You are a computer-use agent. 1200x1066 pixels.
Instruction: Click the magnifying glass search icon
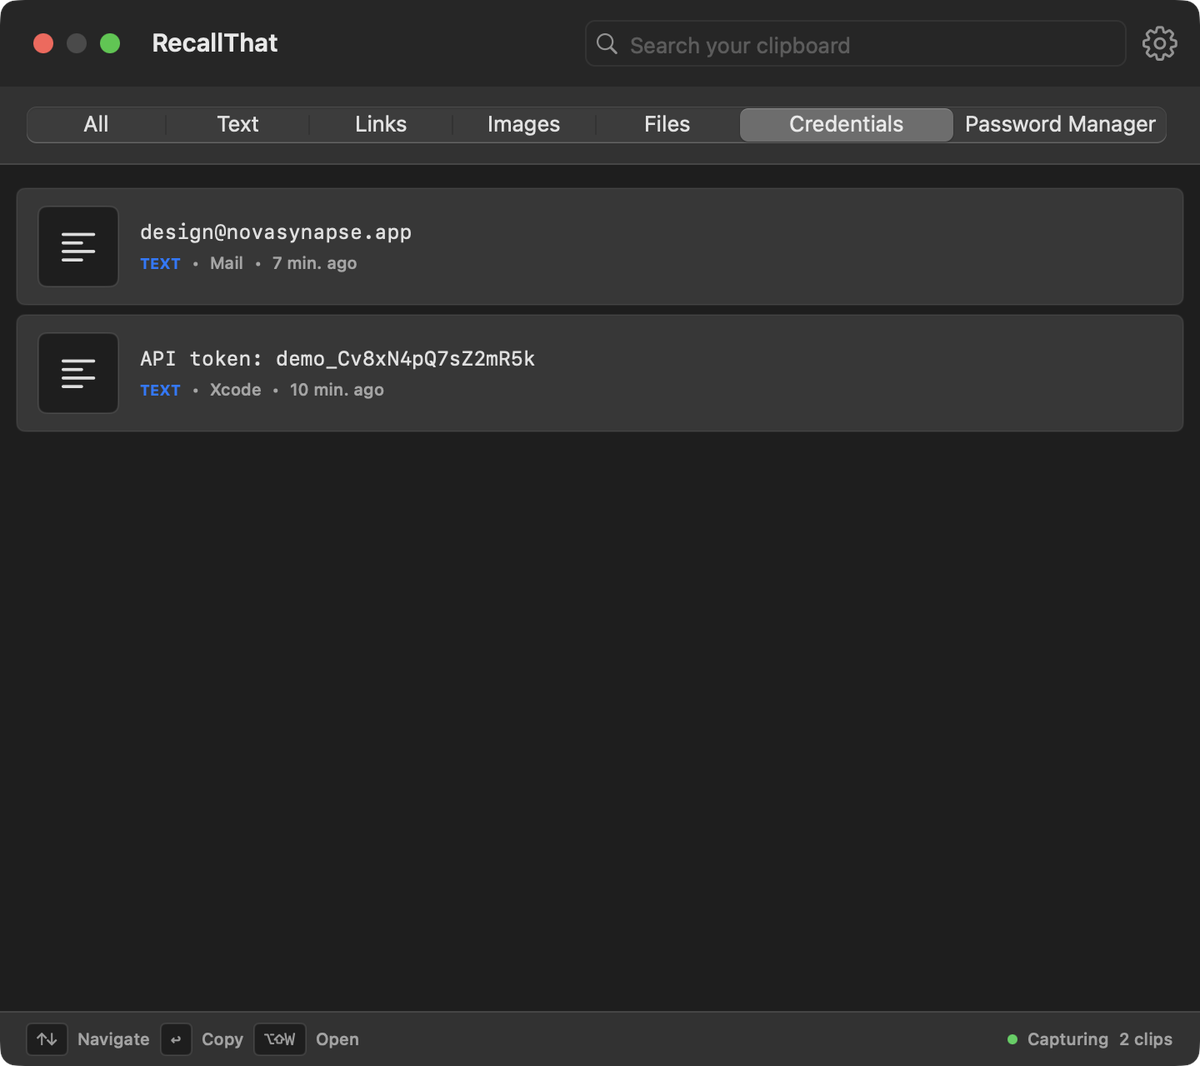607,44
